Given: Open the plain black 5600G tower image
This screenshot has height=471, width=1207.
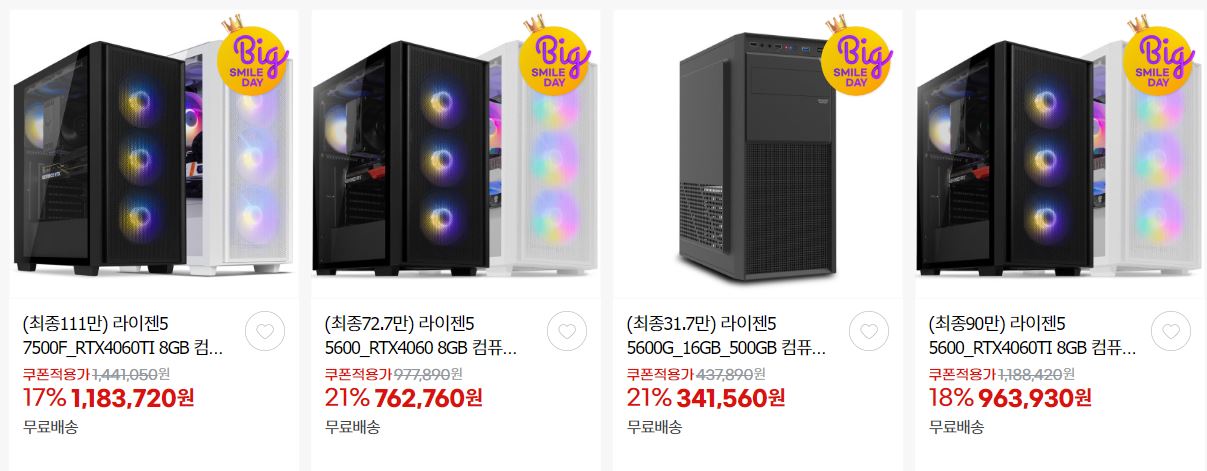Looking at the screenshot, I should [x=758, y=154].
